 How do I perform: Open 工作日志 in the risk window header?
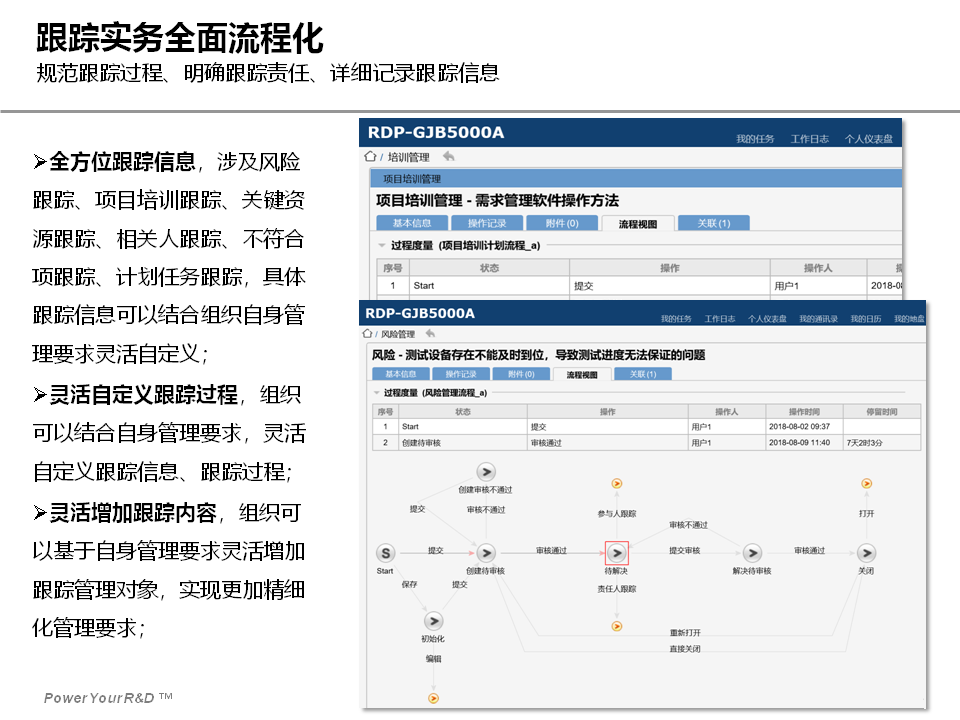coord(720,319)
